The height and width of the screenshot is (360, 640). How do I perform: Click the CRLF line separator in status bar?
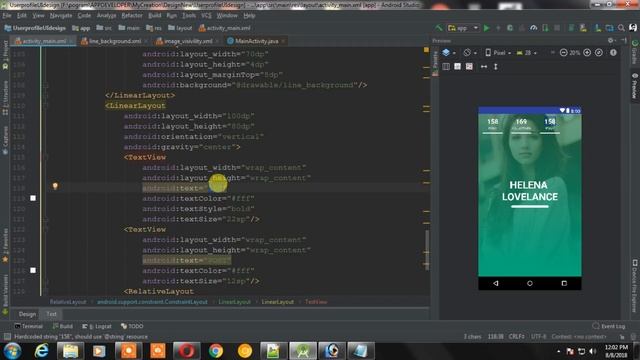pos(516,337)
